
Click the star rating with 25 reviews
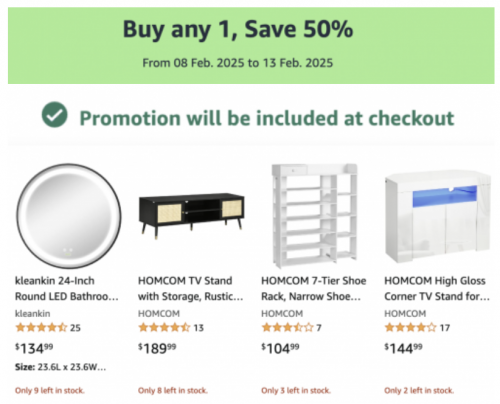(41, 328)
